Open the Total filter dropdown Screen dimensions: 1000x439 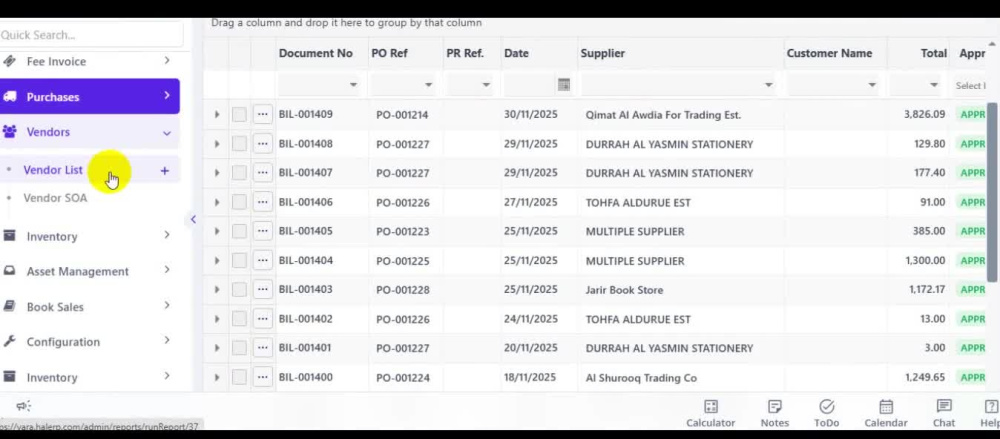pyautogui.click(x=934, y=85)
